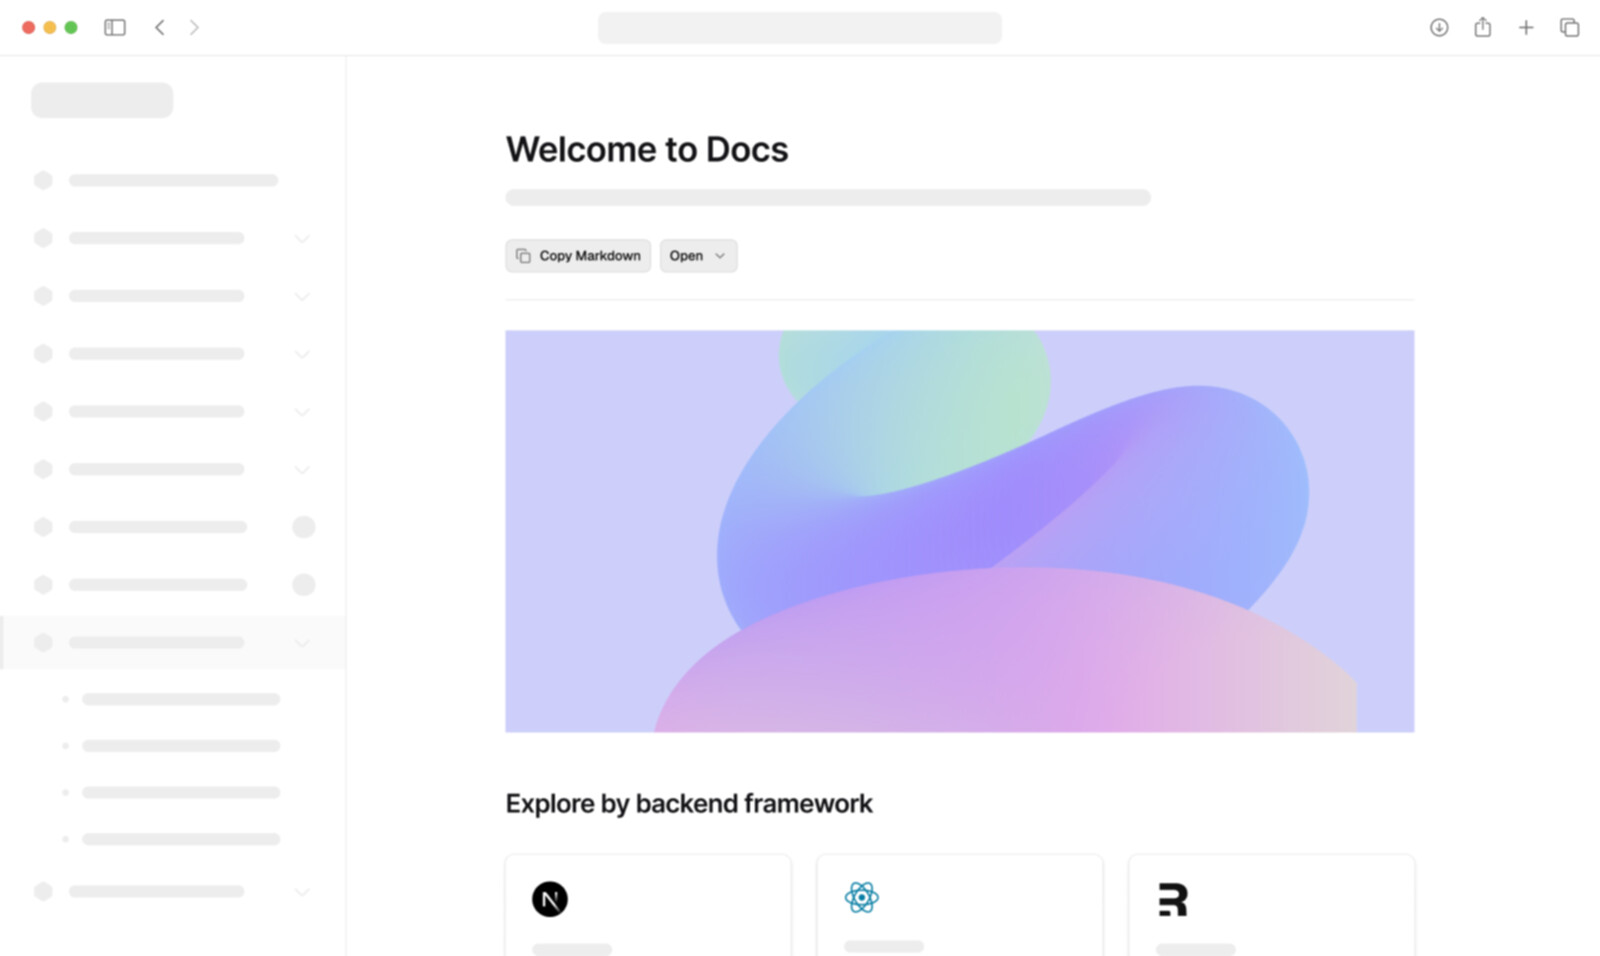
Task: Click the forward navigation arrow
Action: (x=195, y=27)
